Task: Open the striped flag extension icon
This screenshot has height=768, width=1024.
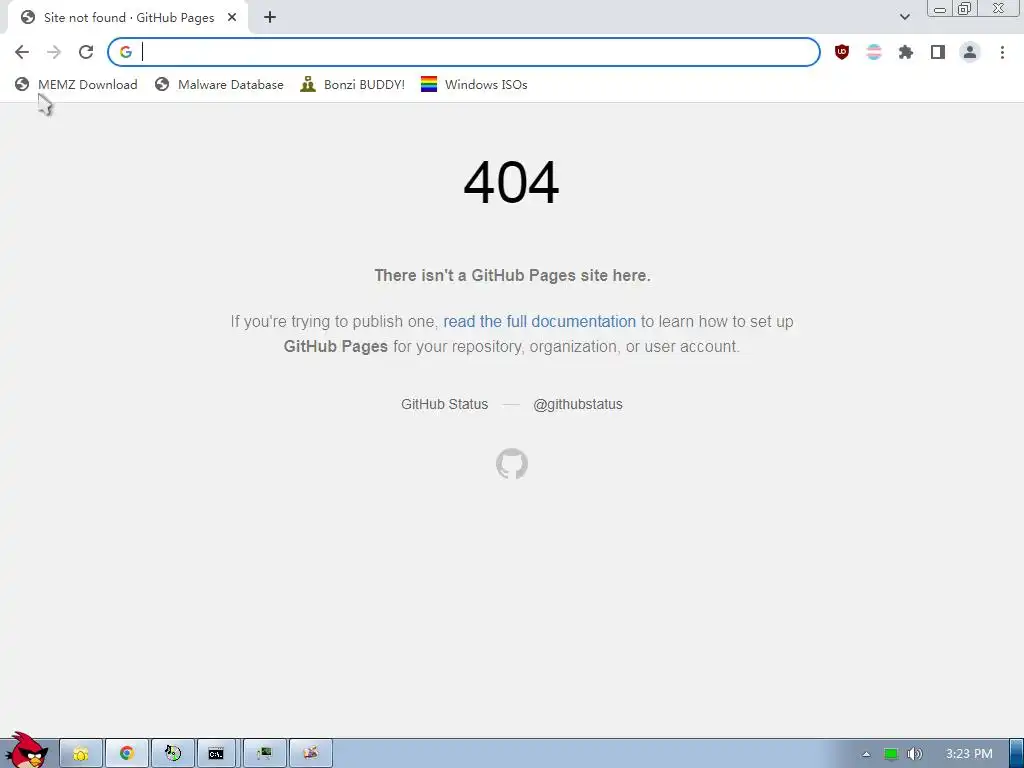Action: click(x=874, y=52)
